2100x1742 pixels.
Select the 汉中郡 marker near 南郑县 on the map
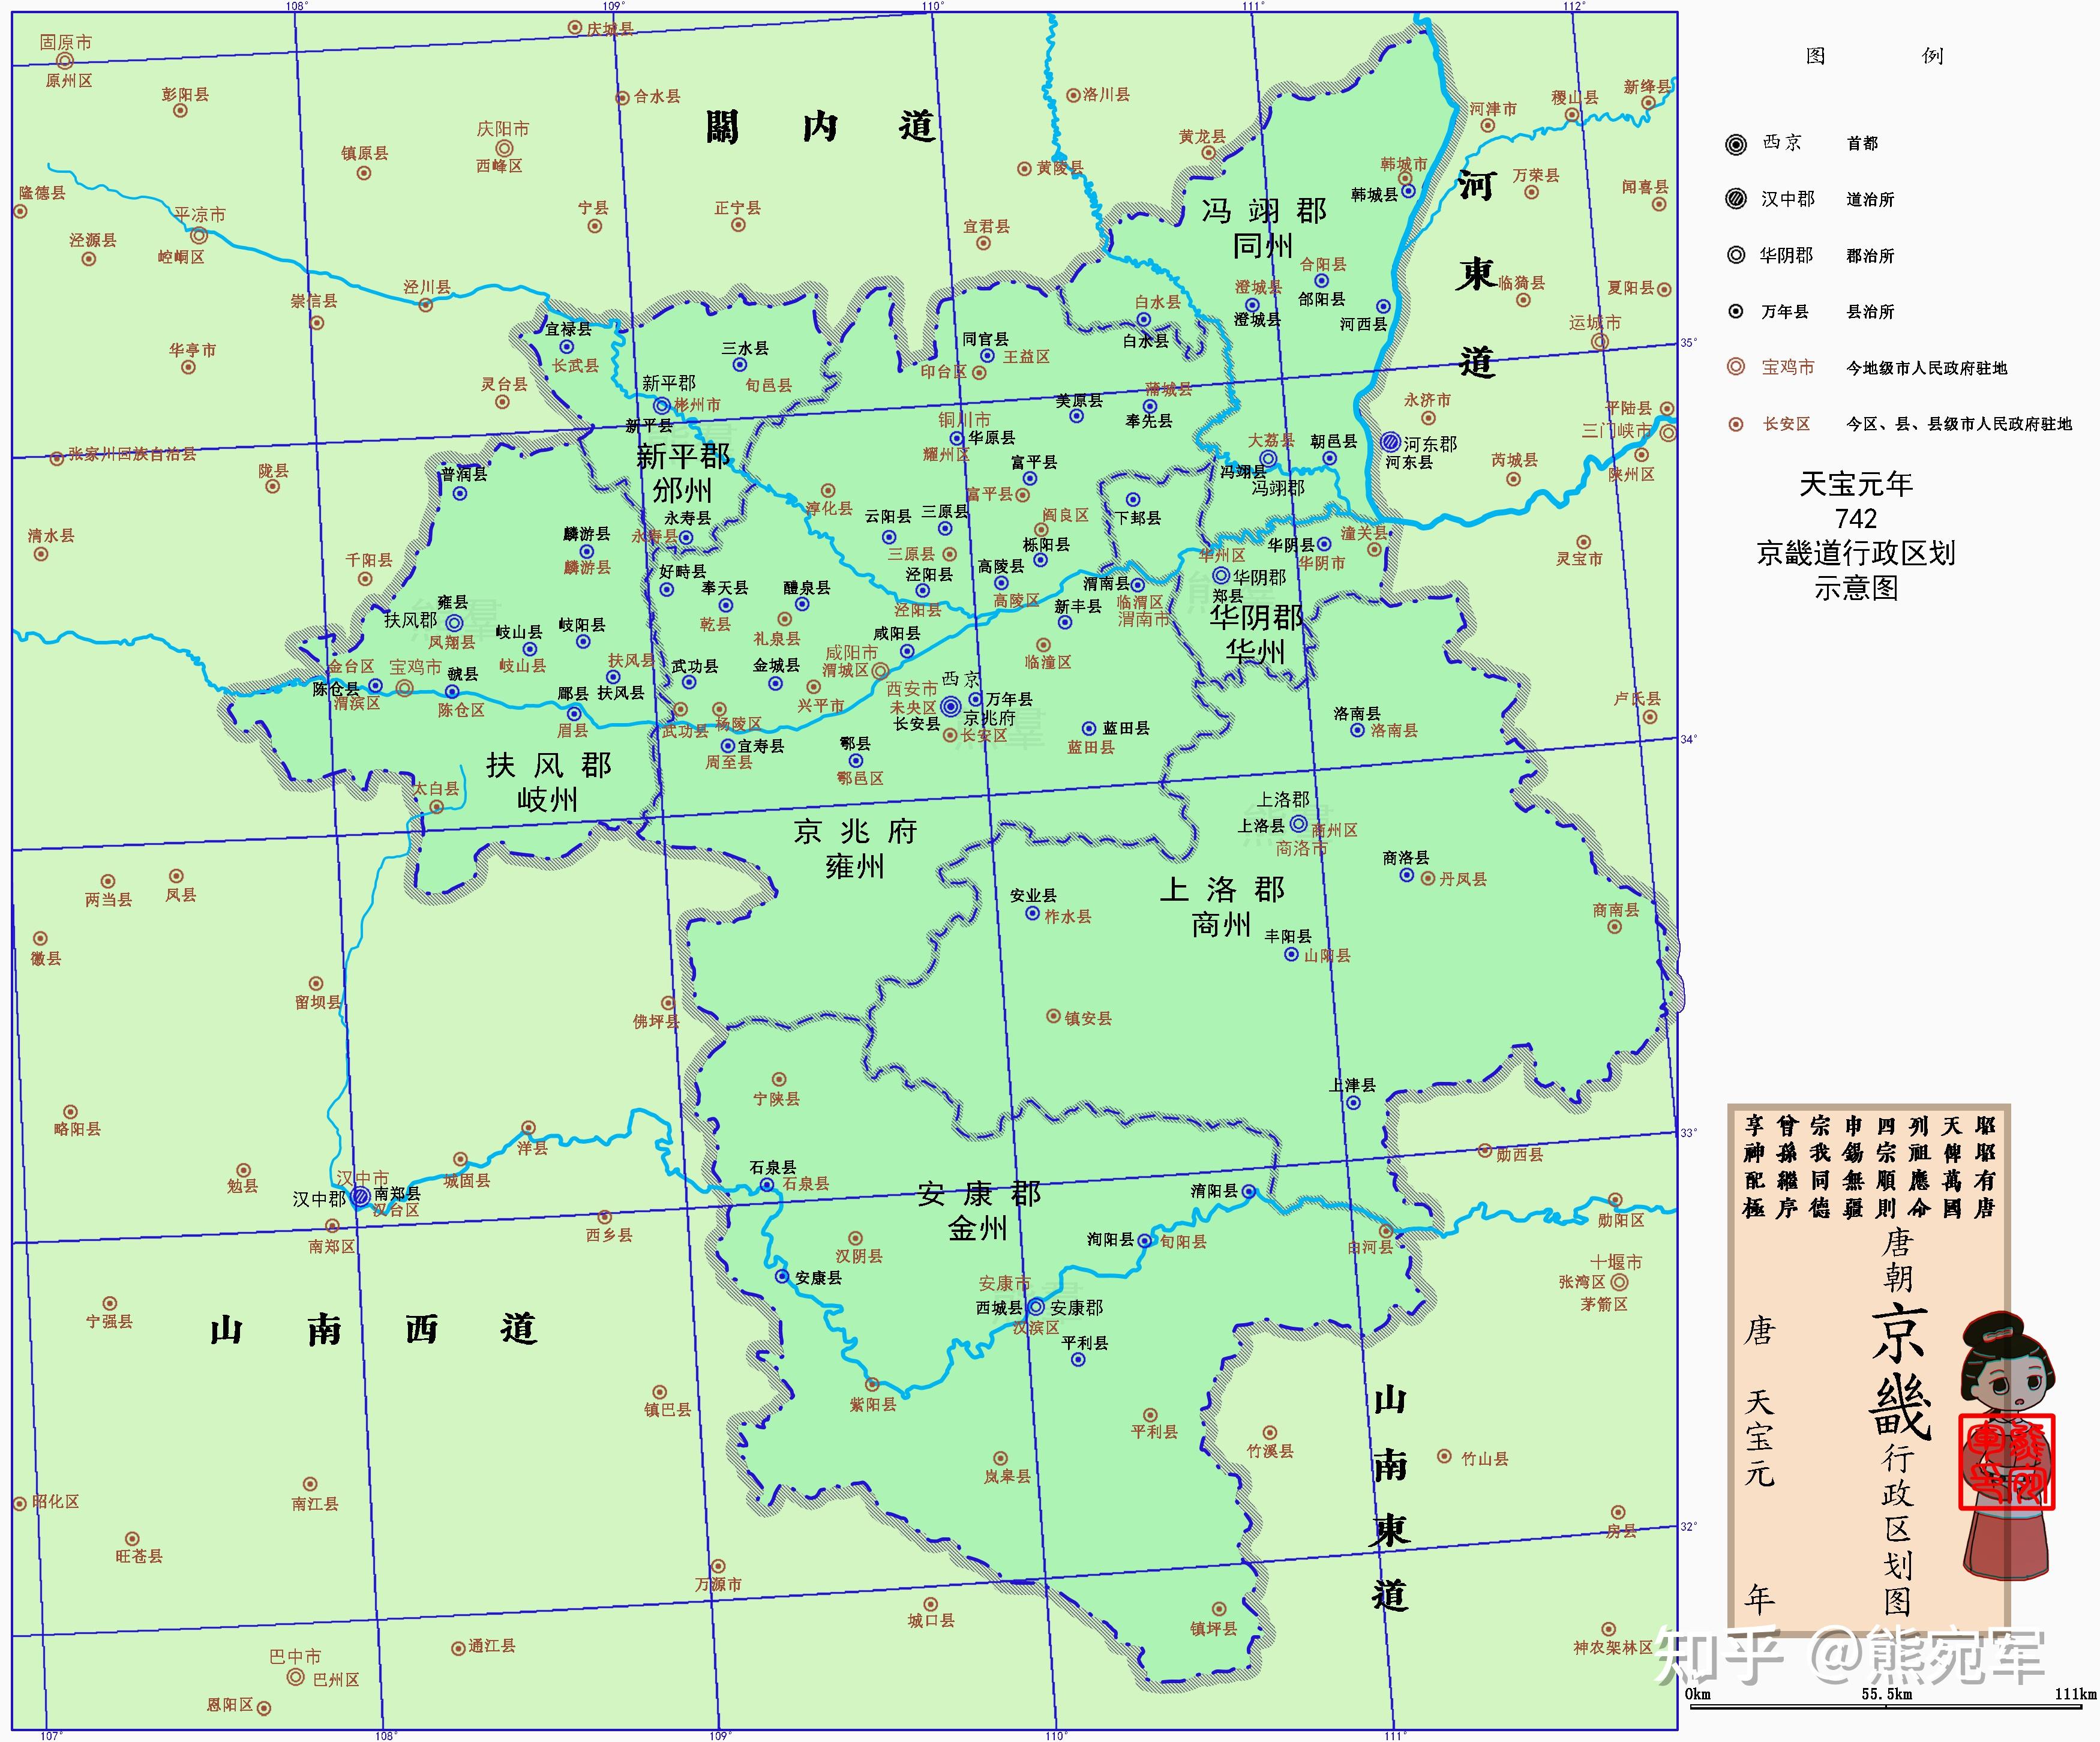pyautogui.click(x=360, y=1196)
